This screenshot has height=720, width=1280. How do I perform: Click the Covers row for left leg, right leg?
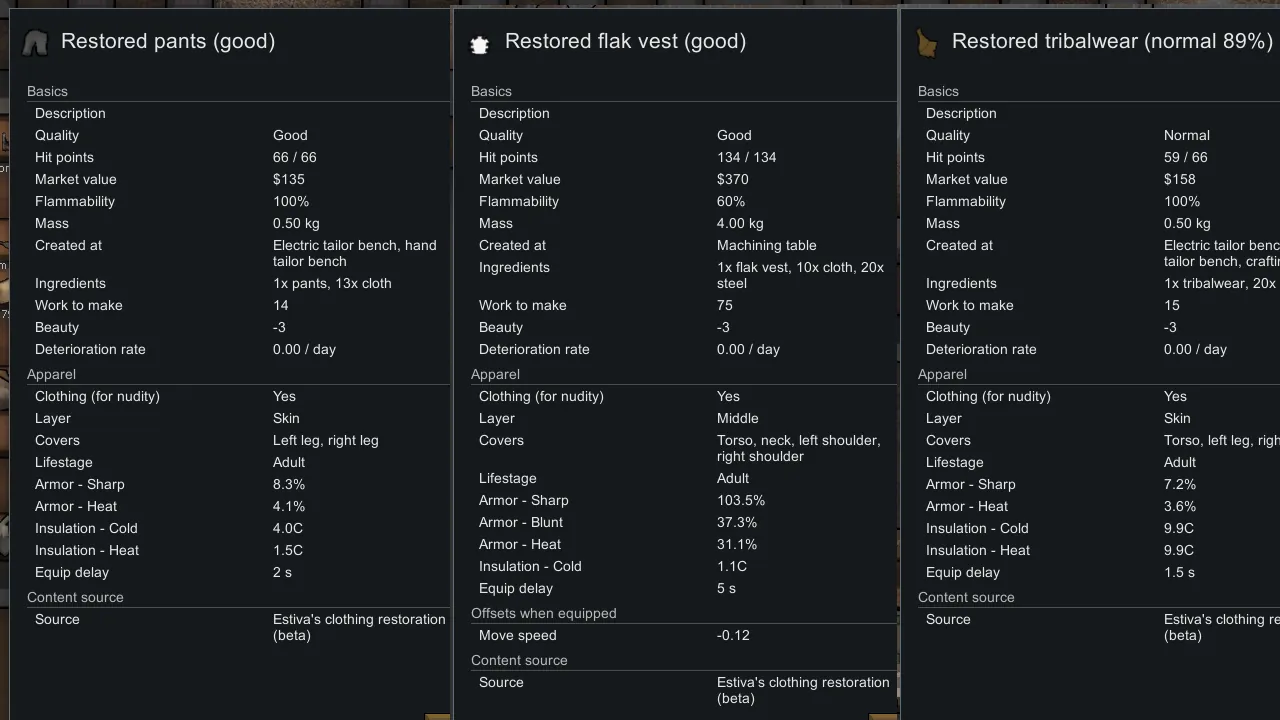pos(235,440)
